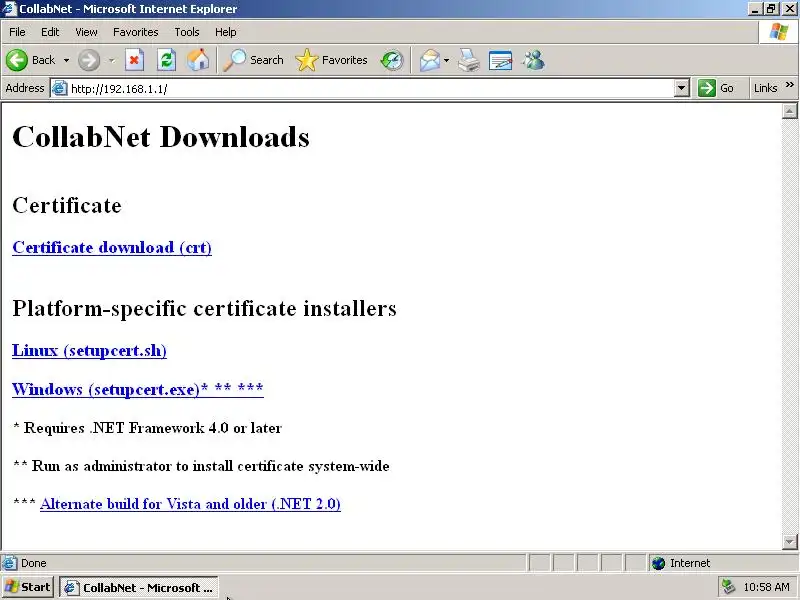This screenshot has height=600, width=800.
Task: Open the File menu
Action: pos(17,32)
